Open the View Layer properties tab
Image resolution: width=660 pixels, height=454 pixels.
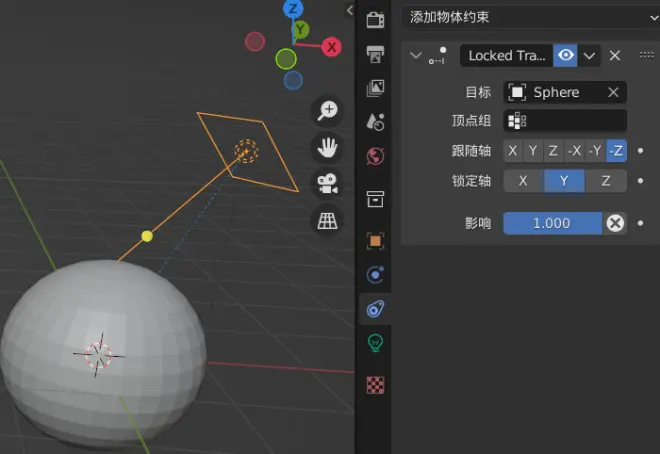point(375,88)
